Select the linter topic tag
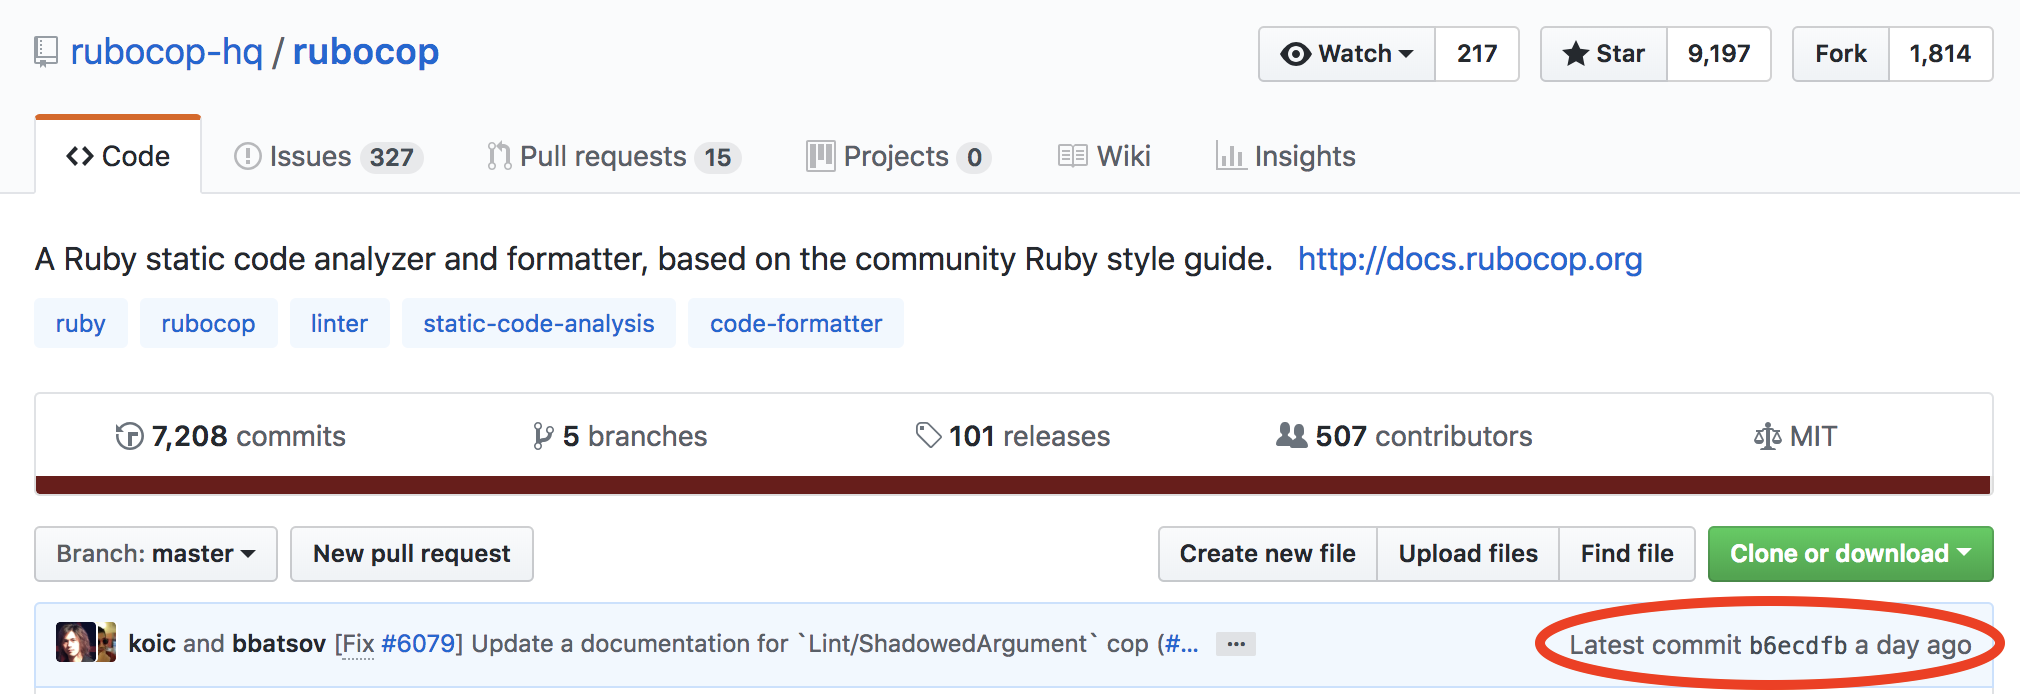The width and height of the screenshot is (2020, 694). (x=339, y=323)
